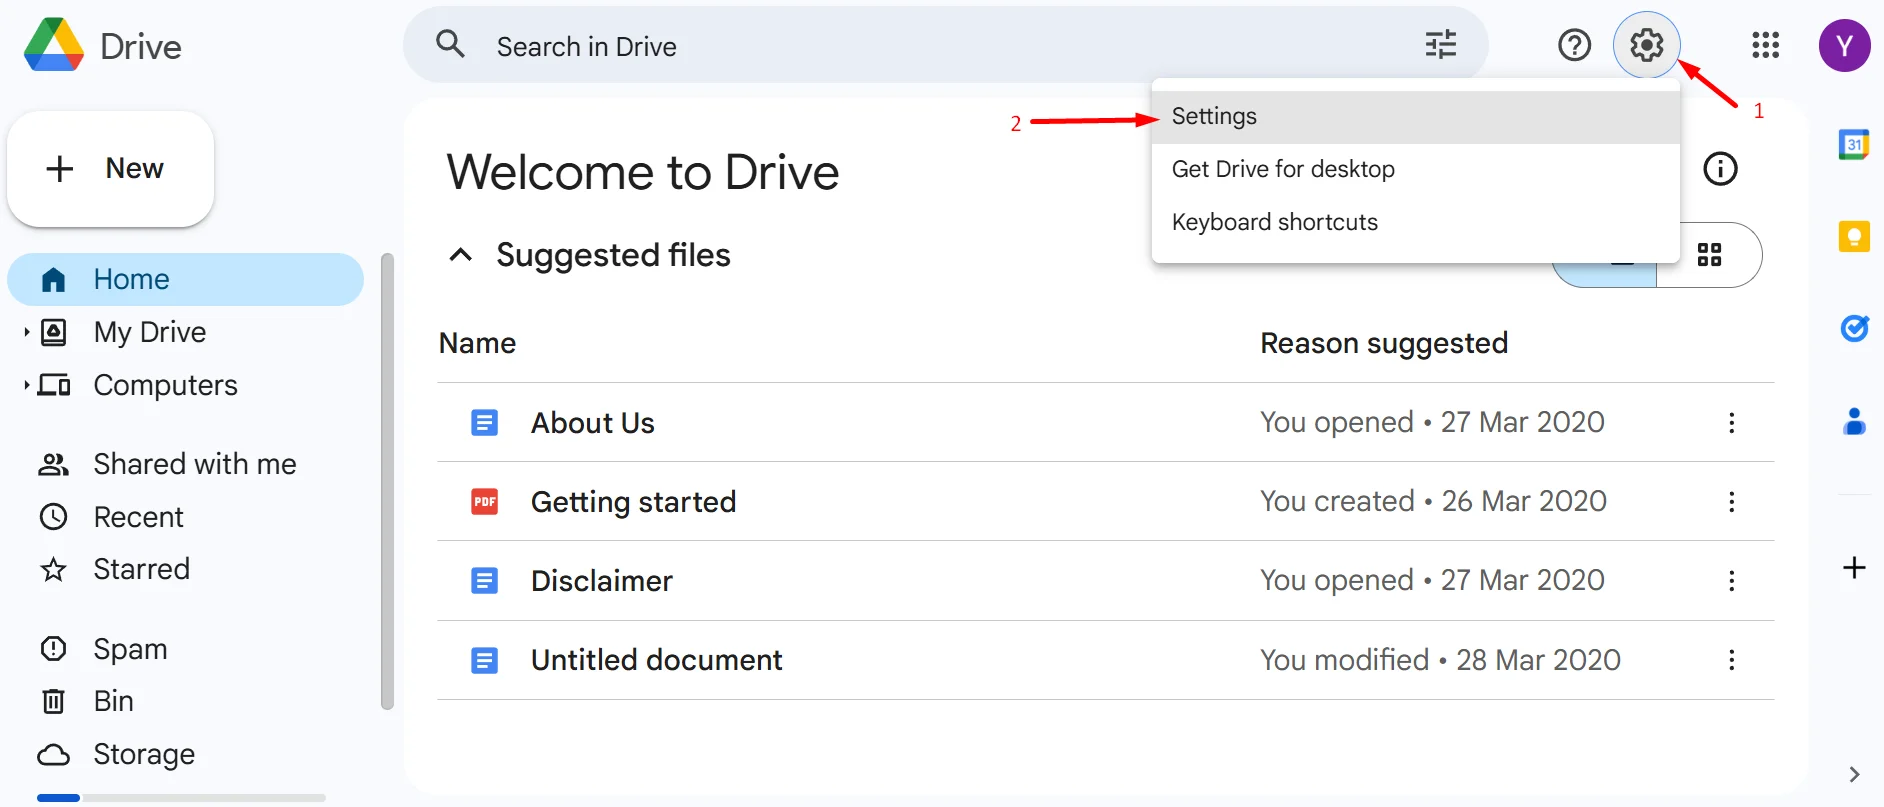Image resolution: width=1884 pixels, height=807 pixels.
Task: Click the Getting started PDF icon
Action: [x=484, y=502]
